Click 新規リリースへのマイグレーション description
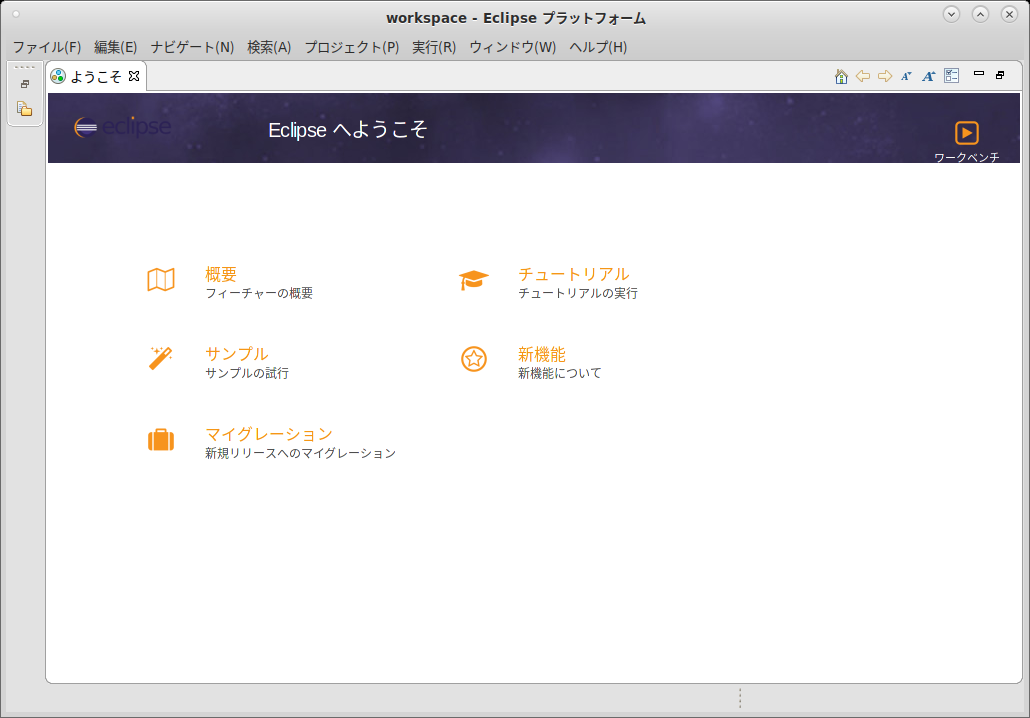This screenshot has width=1030, height=718. point(300,453)
